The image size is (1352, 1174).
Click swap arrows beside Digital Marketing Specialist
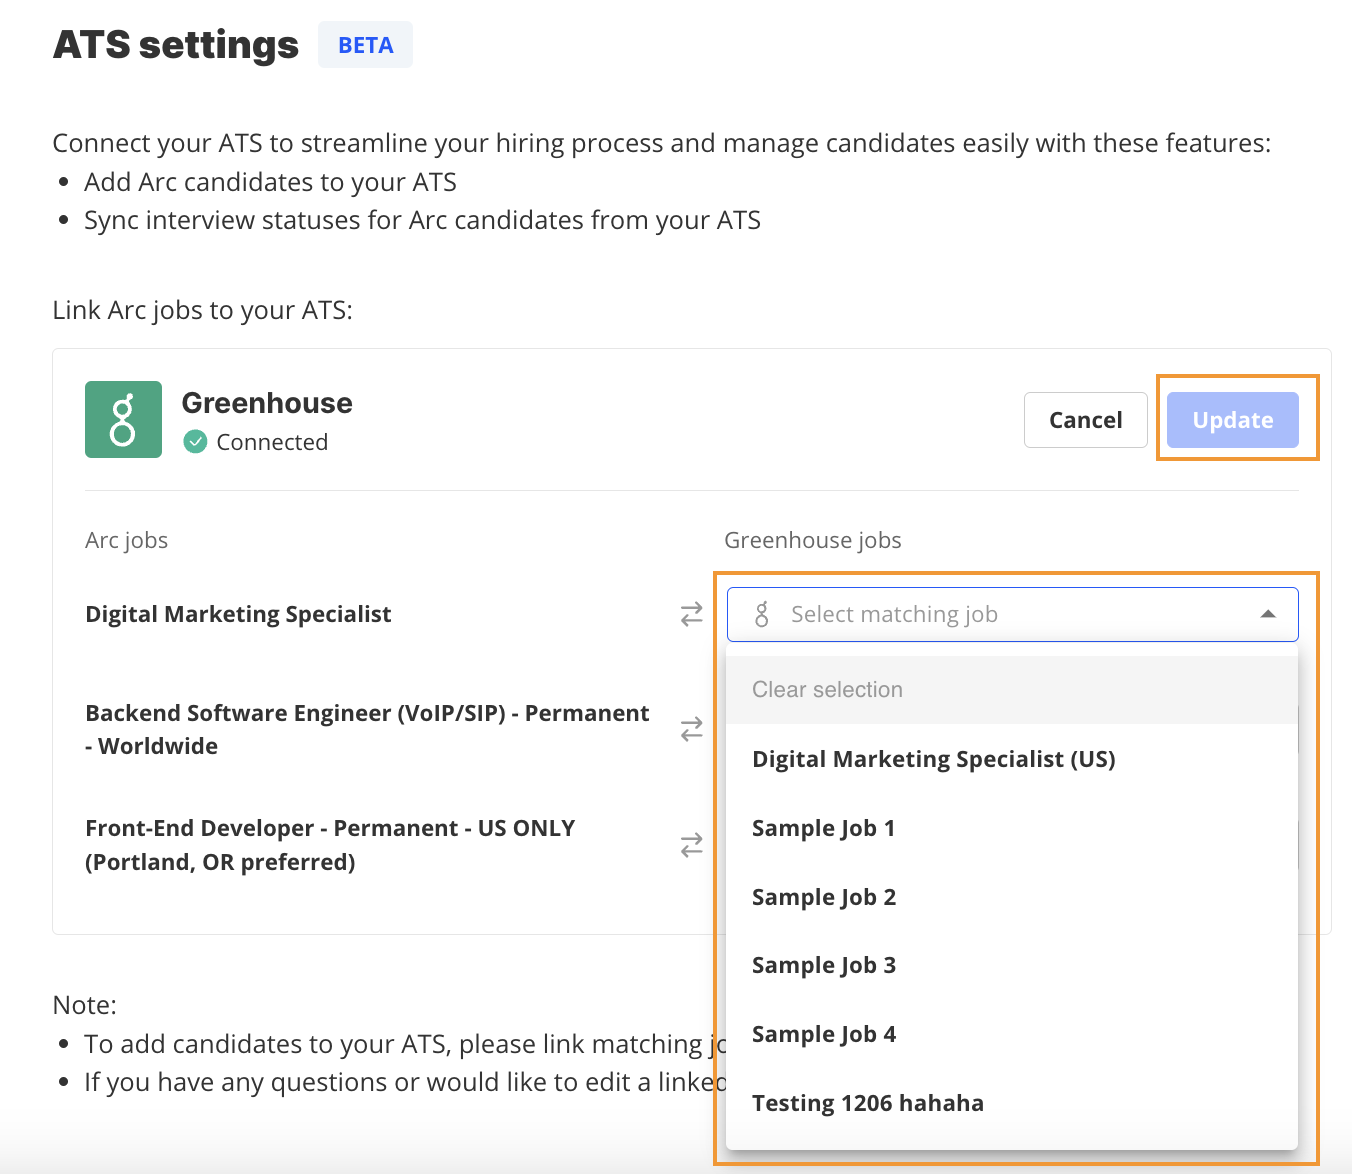[x=691, y=614]
